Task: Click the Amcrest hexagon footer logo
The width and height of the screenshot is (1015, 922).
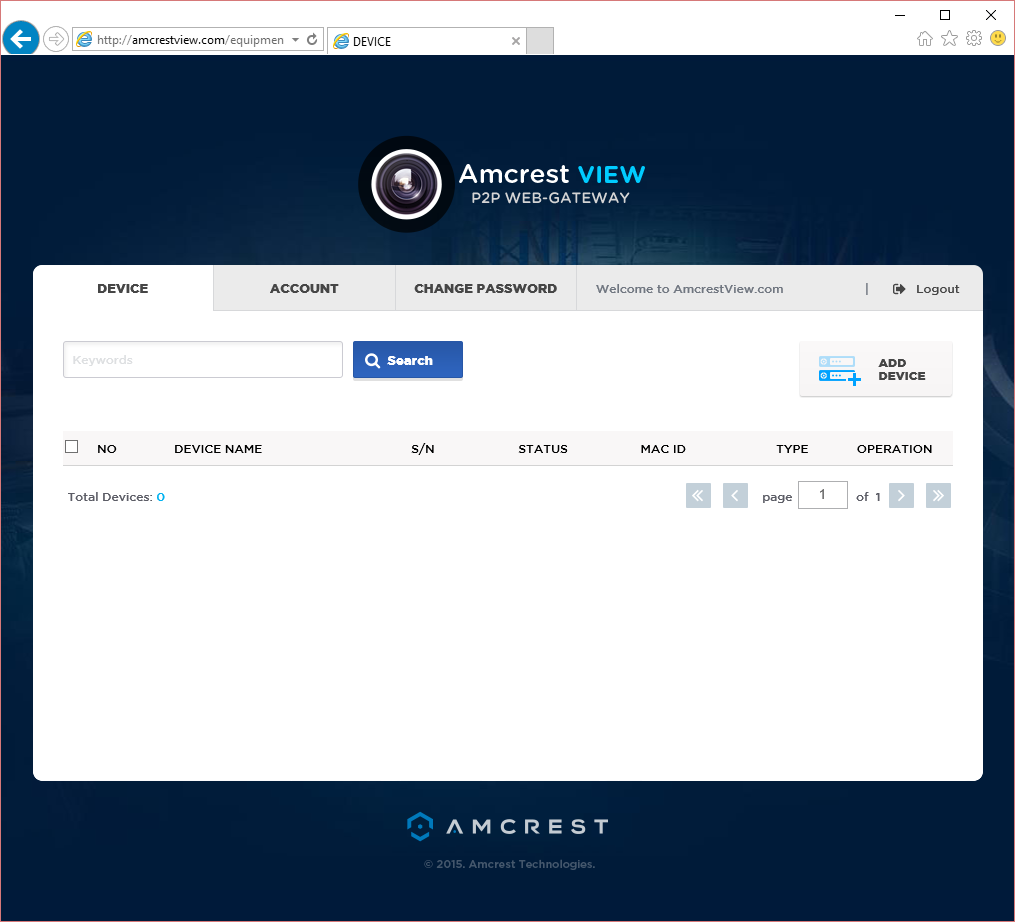Action: 420,826
